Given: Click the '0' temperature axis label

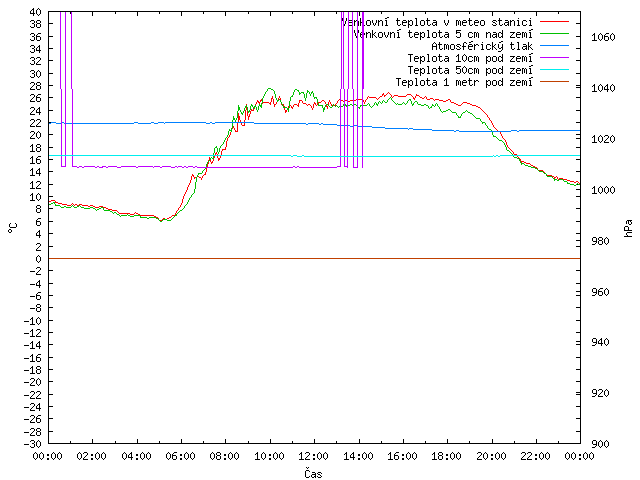Looking at the screenshot, I should 38,259.
